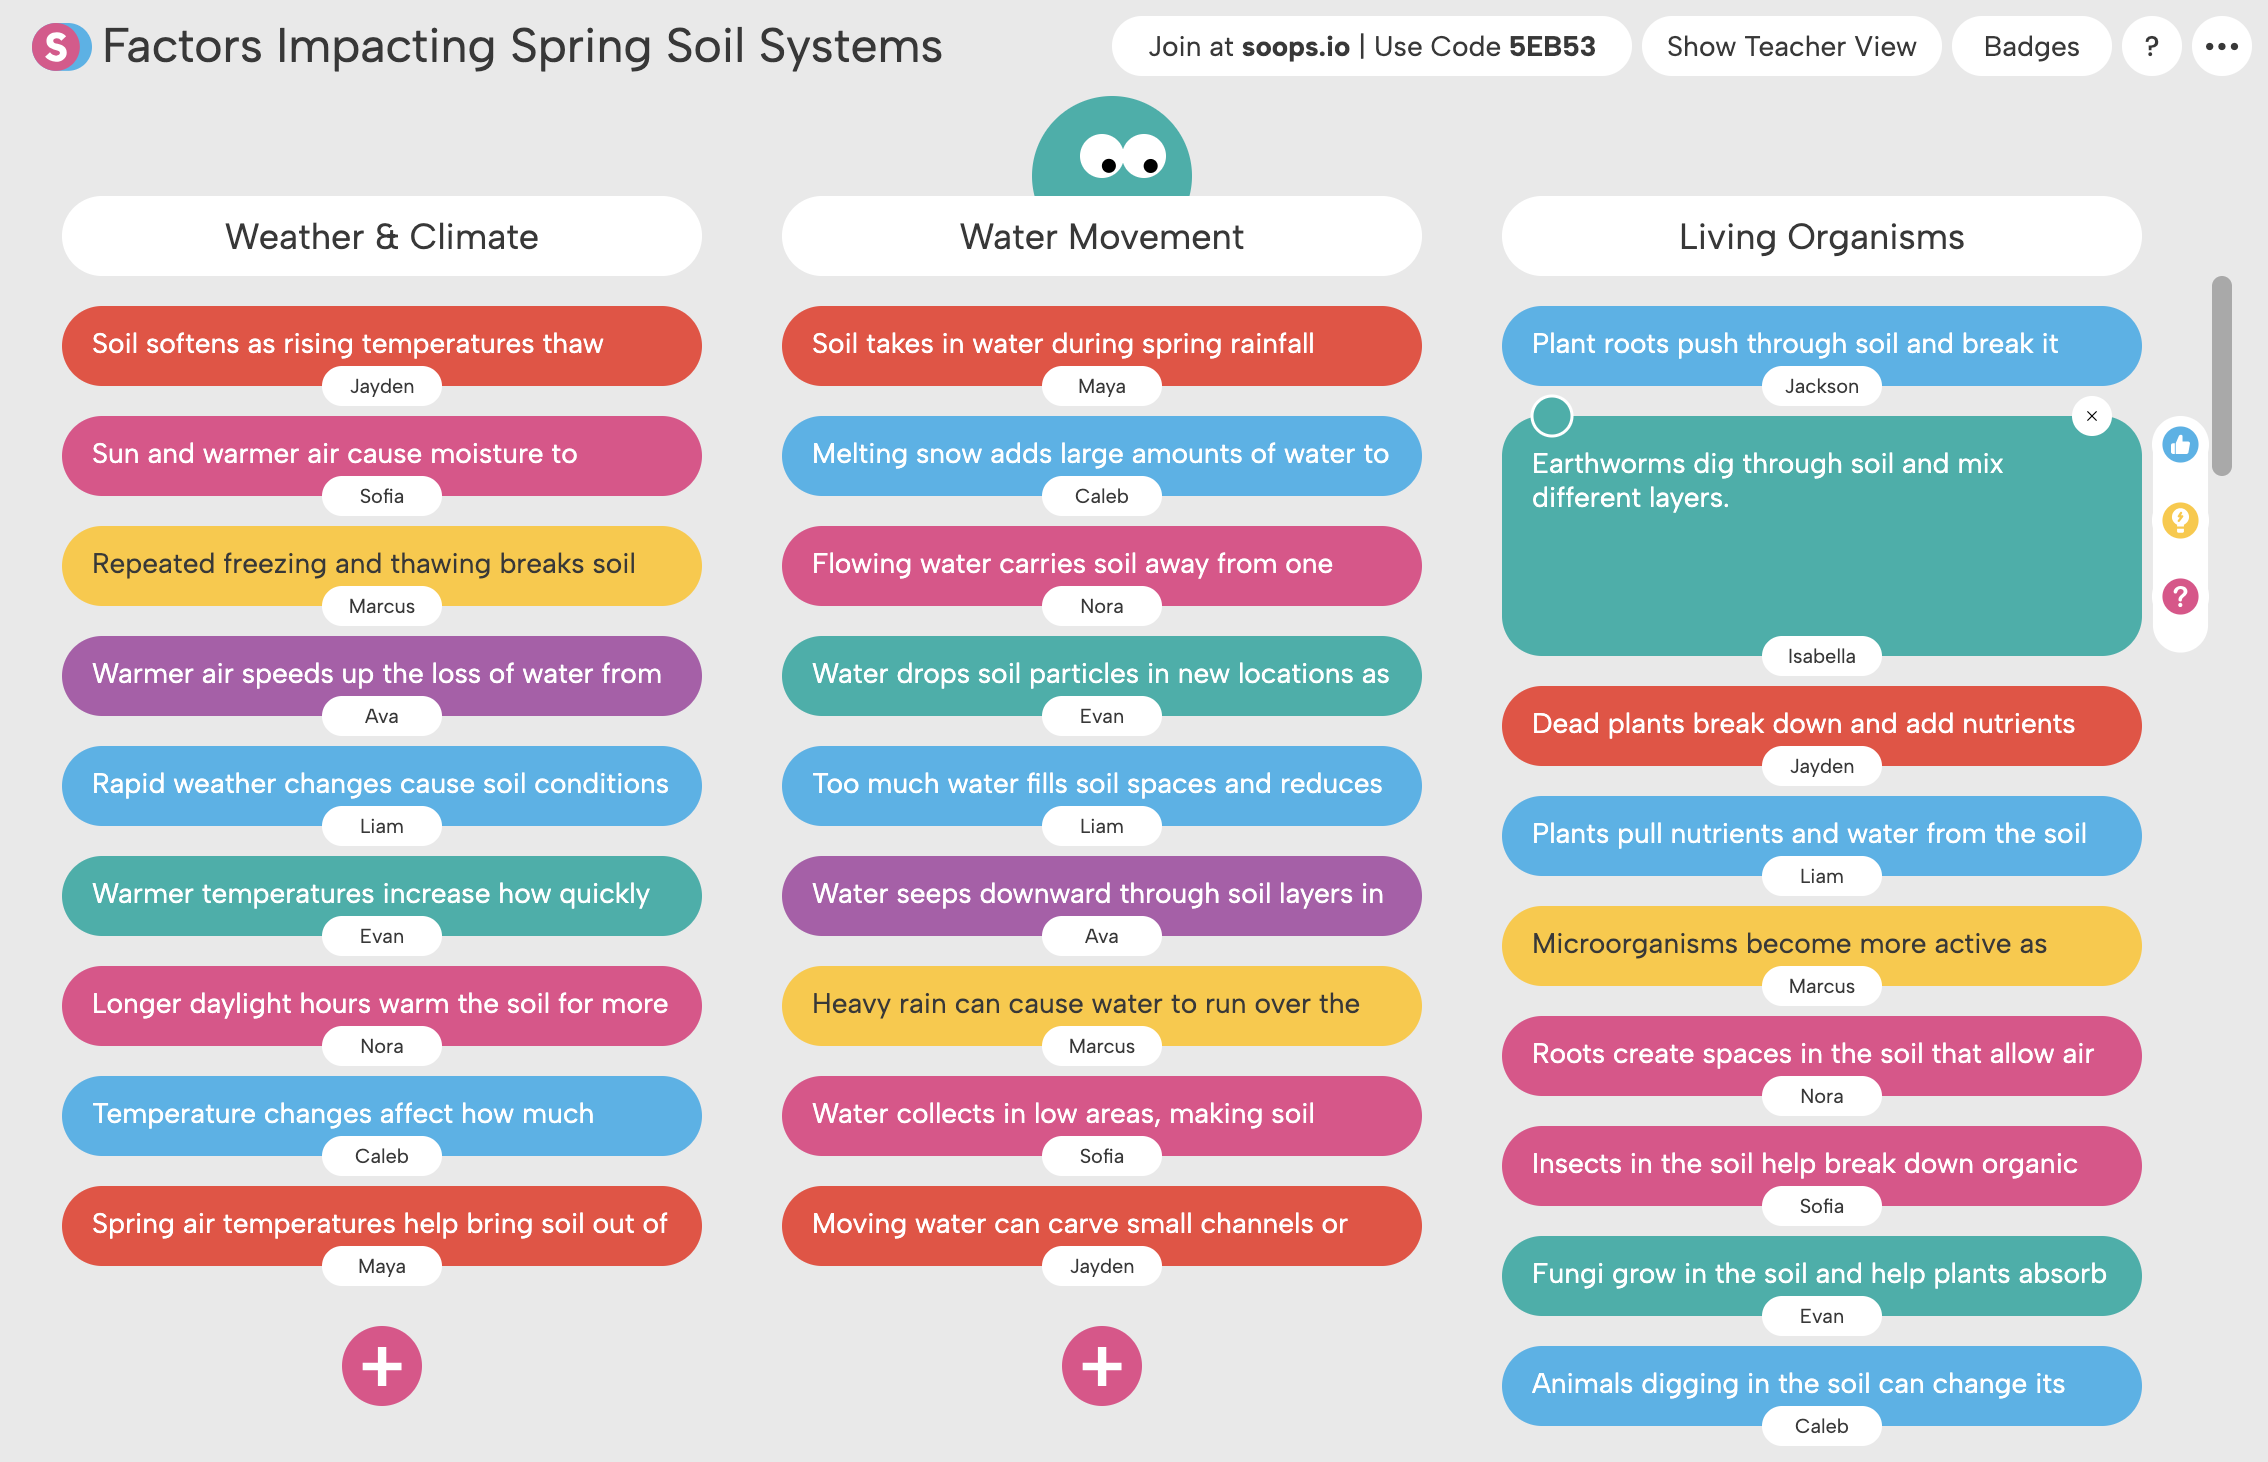Click the Living Organisms column scrollbar
Viewport: 2268px width, 1462px height.
2221,376
